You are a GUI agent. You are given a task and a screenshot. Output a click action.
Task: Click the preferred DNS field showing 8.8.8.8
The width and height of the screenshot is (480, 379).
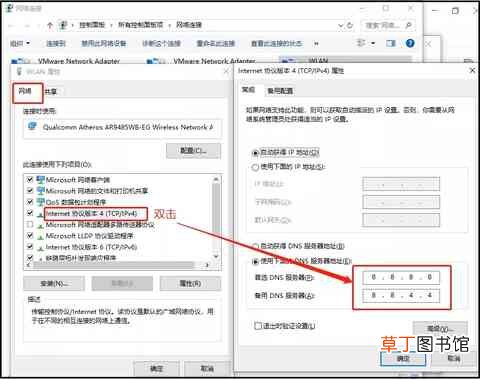401,277
